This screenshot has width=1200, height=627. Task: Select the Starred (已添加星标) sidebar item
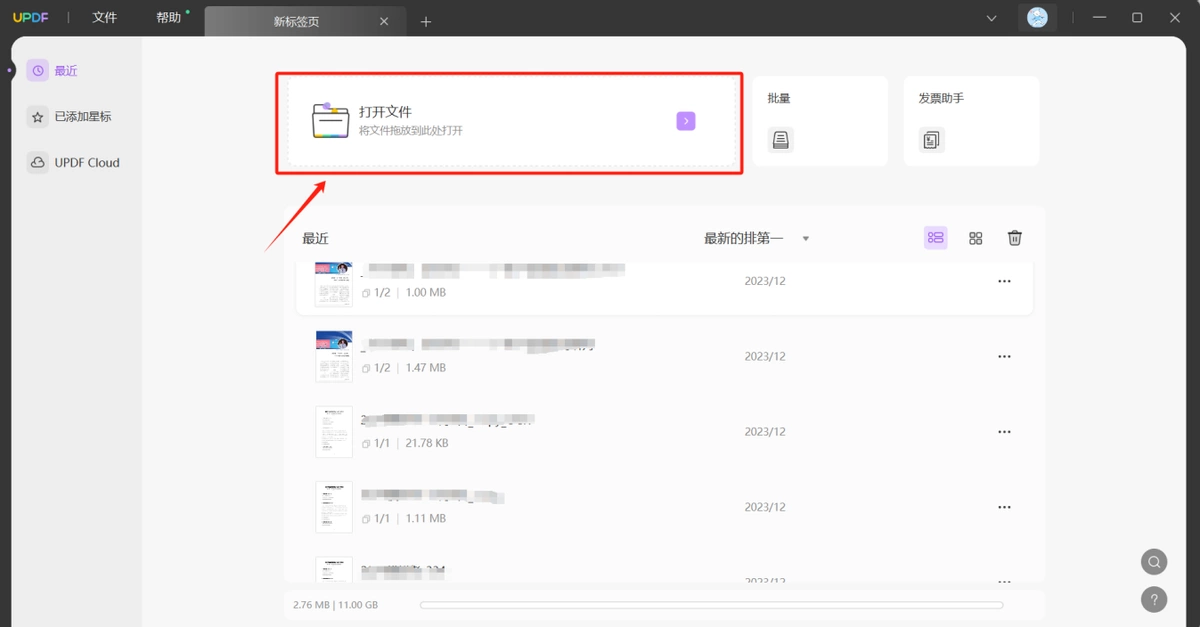[x=70, y=117]
